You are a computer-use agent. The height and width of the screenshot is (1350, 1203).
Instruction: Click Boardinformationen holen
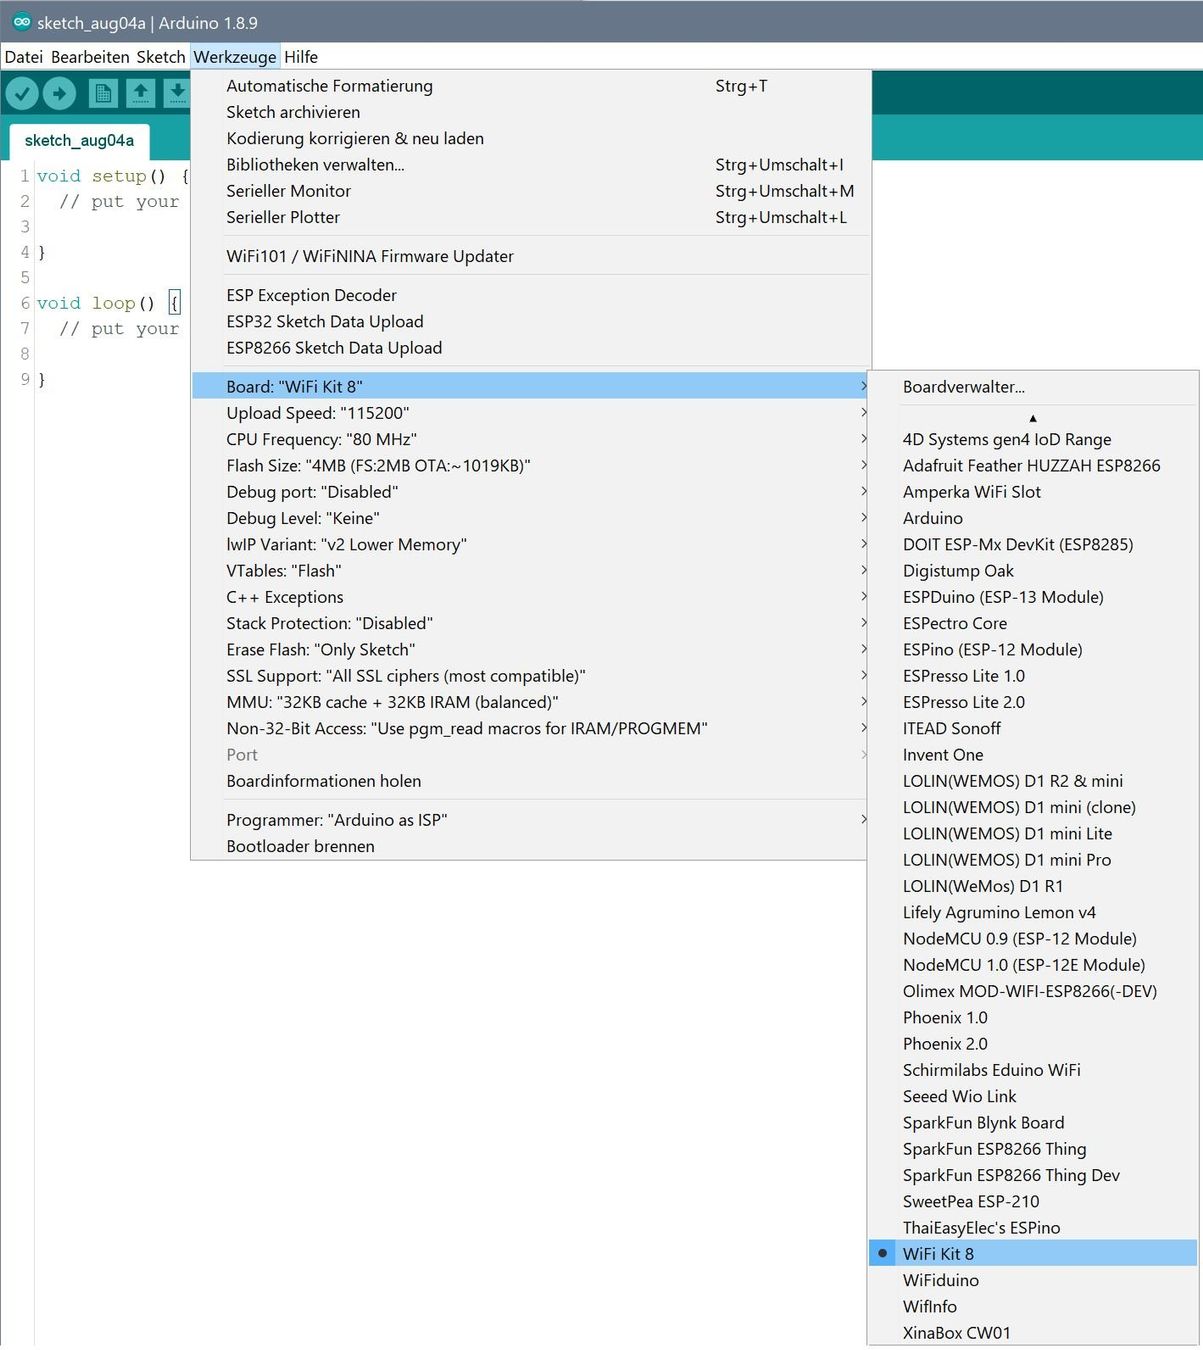click(529, 781)
